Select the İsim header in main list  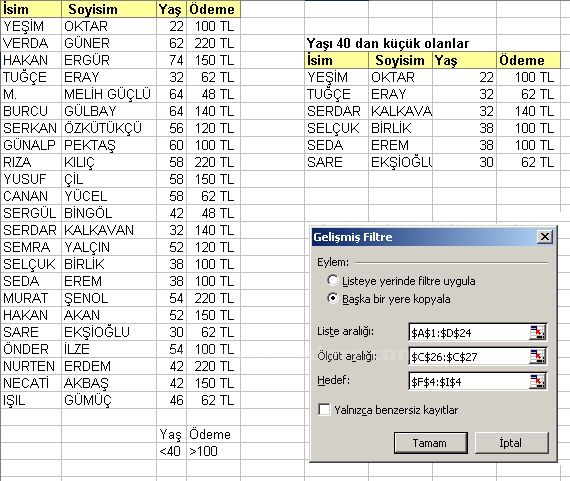(31, 9)
